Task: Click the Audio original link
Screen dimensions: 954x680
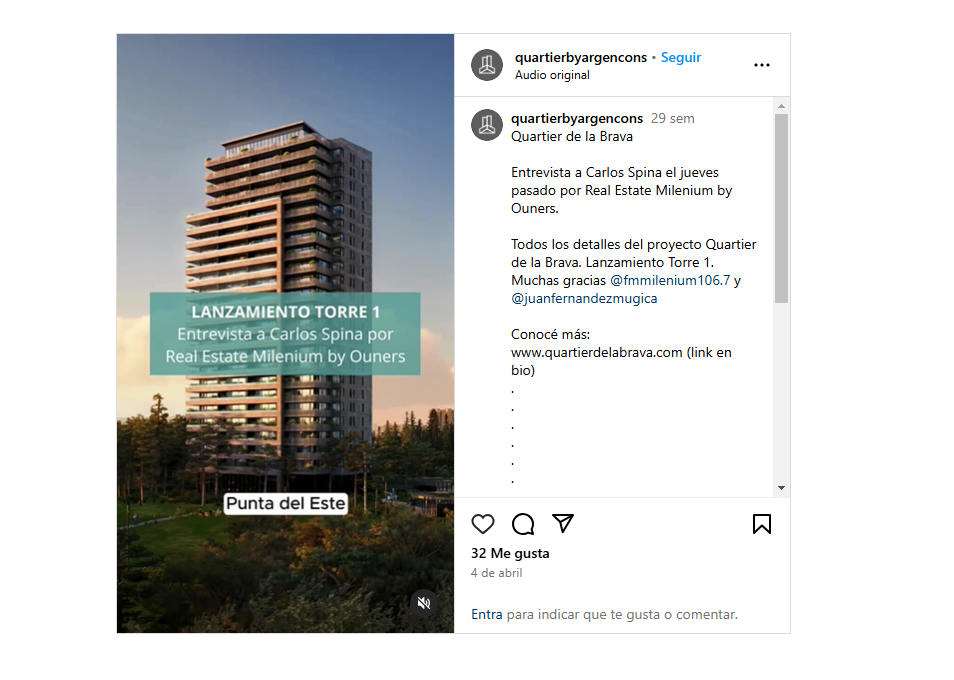Action: [552, 75]
